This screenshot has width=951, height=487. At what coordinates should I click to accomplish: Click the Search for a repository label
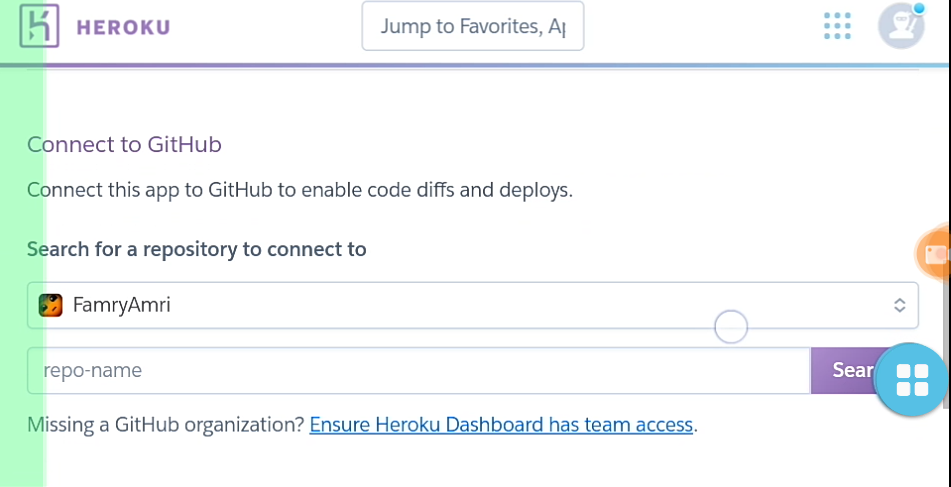197,249
